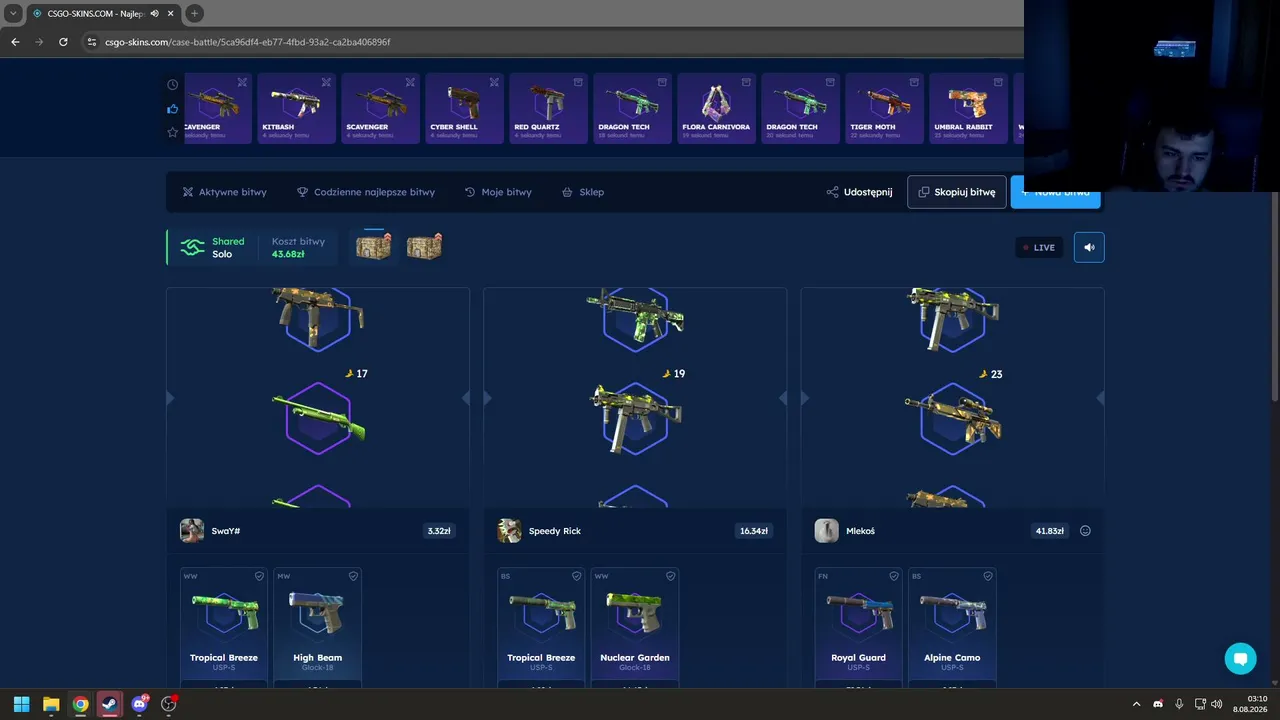Click the battle icon on Cyber Shell card
The height and width of the screenshot is (720, 1280).
[494, 82]
